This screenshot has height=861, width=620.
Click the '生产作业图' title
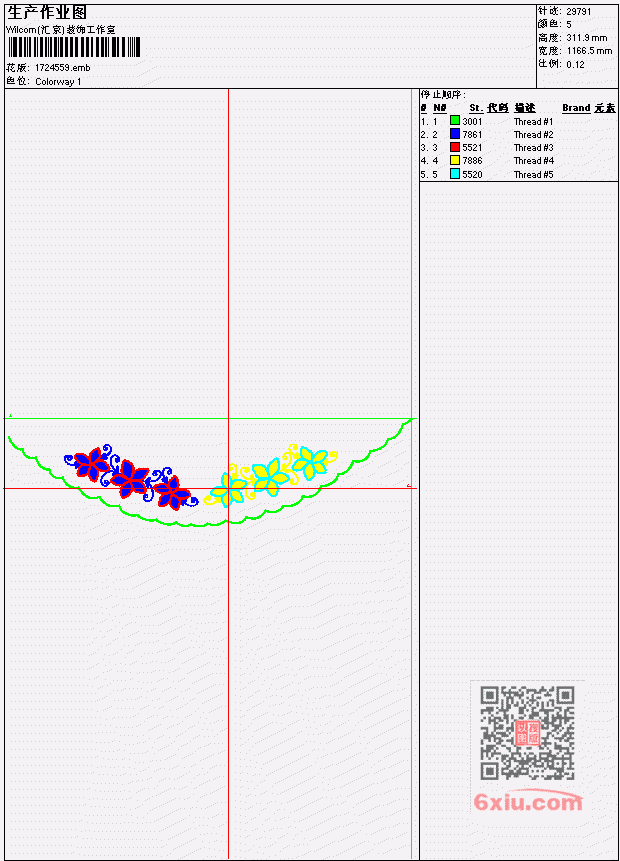click(47, 13)
